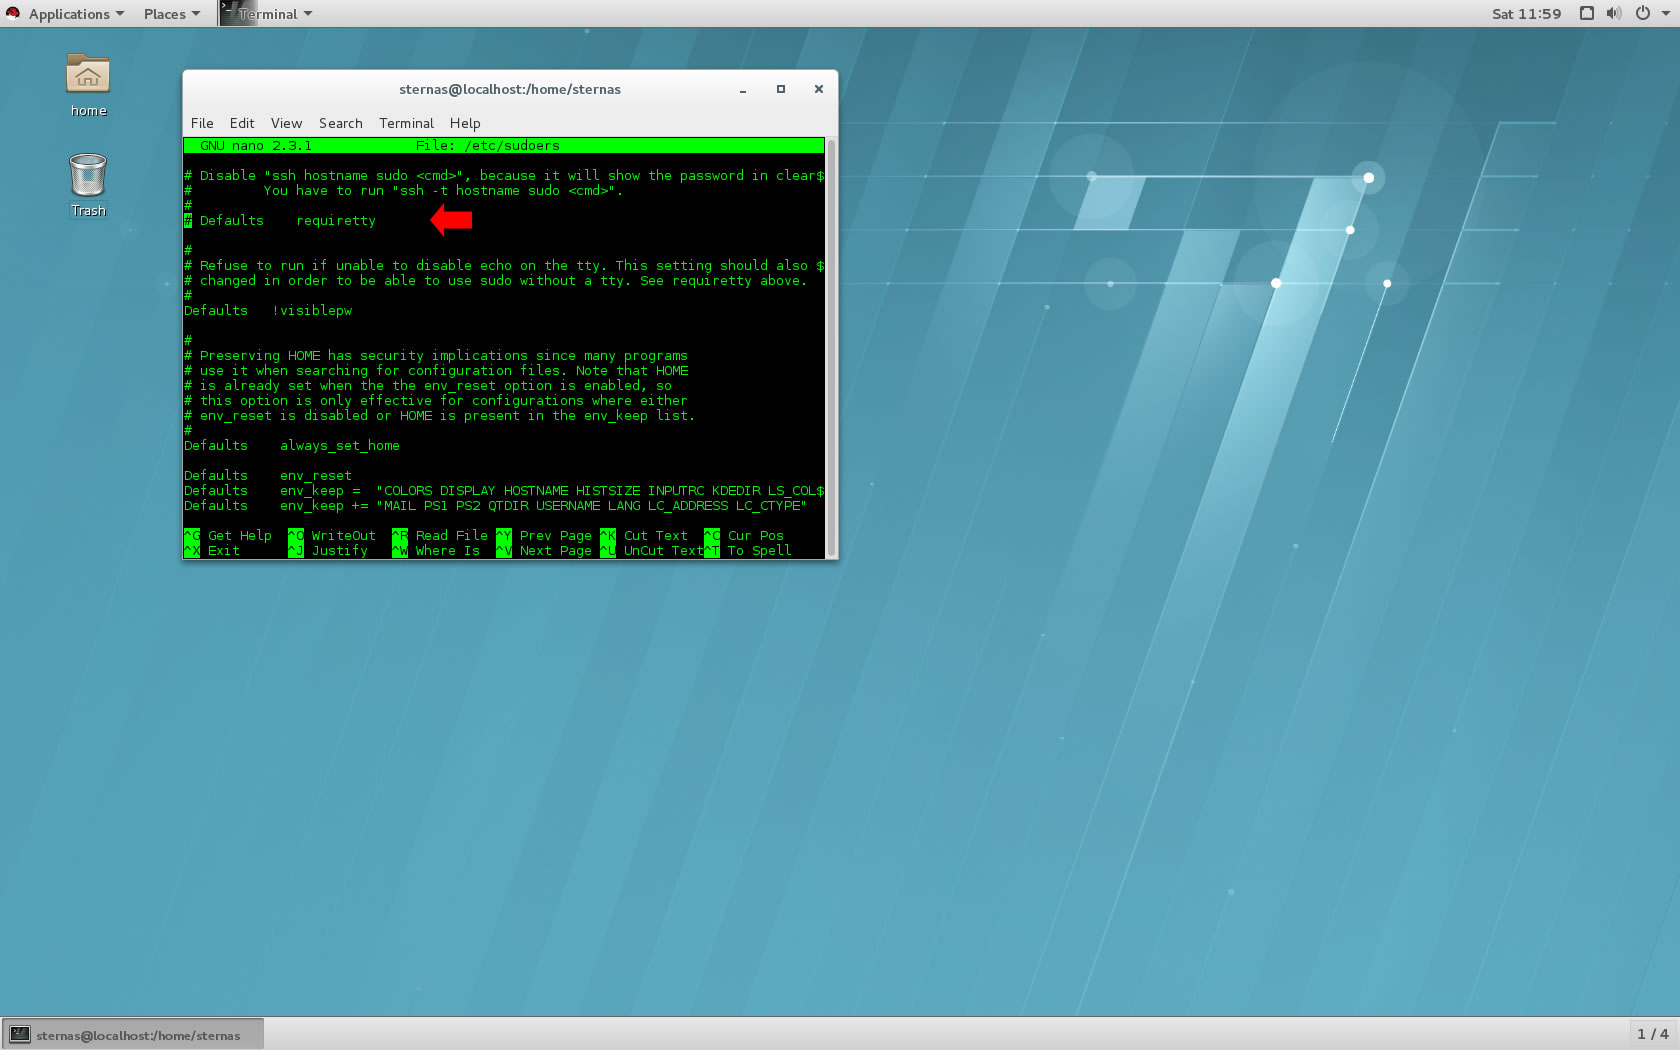Click the 'Refuse to run if unable' comment line
This screenshot has width=1680, height=1050.
pos(504,265)
